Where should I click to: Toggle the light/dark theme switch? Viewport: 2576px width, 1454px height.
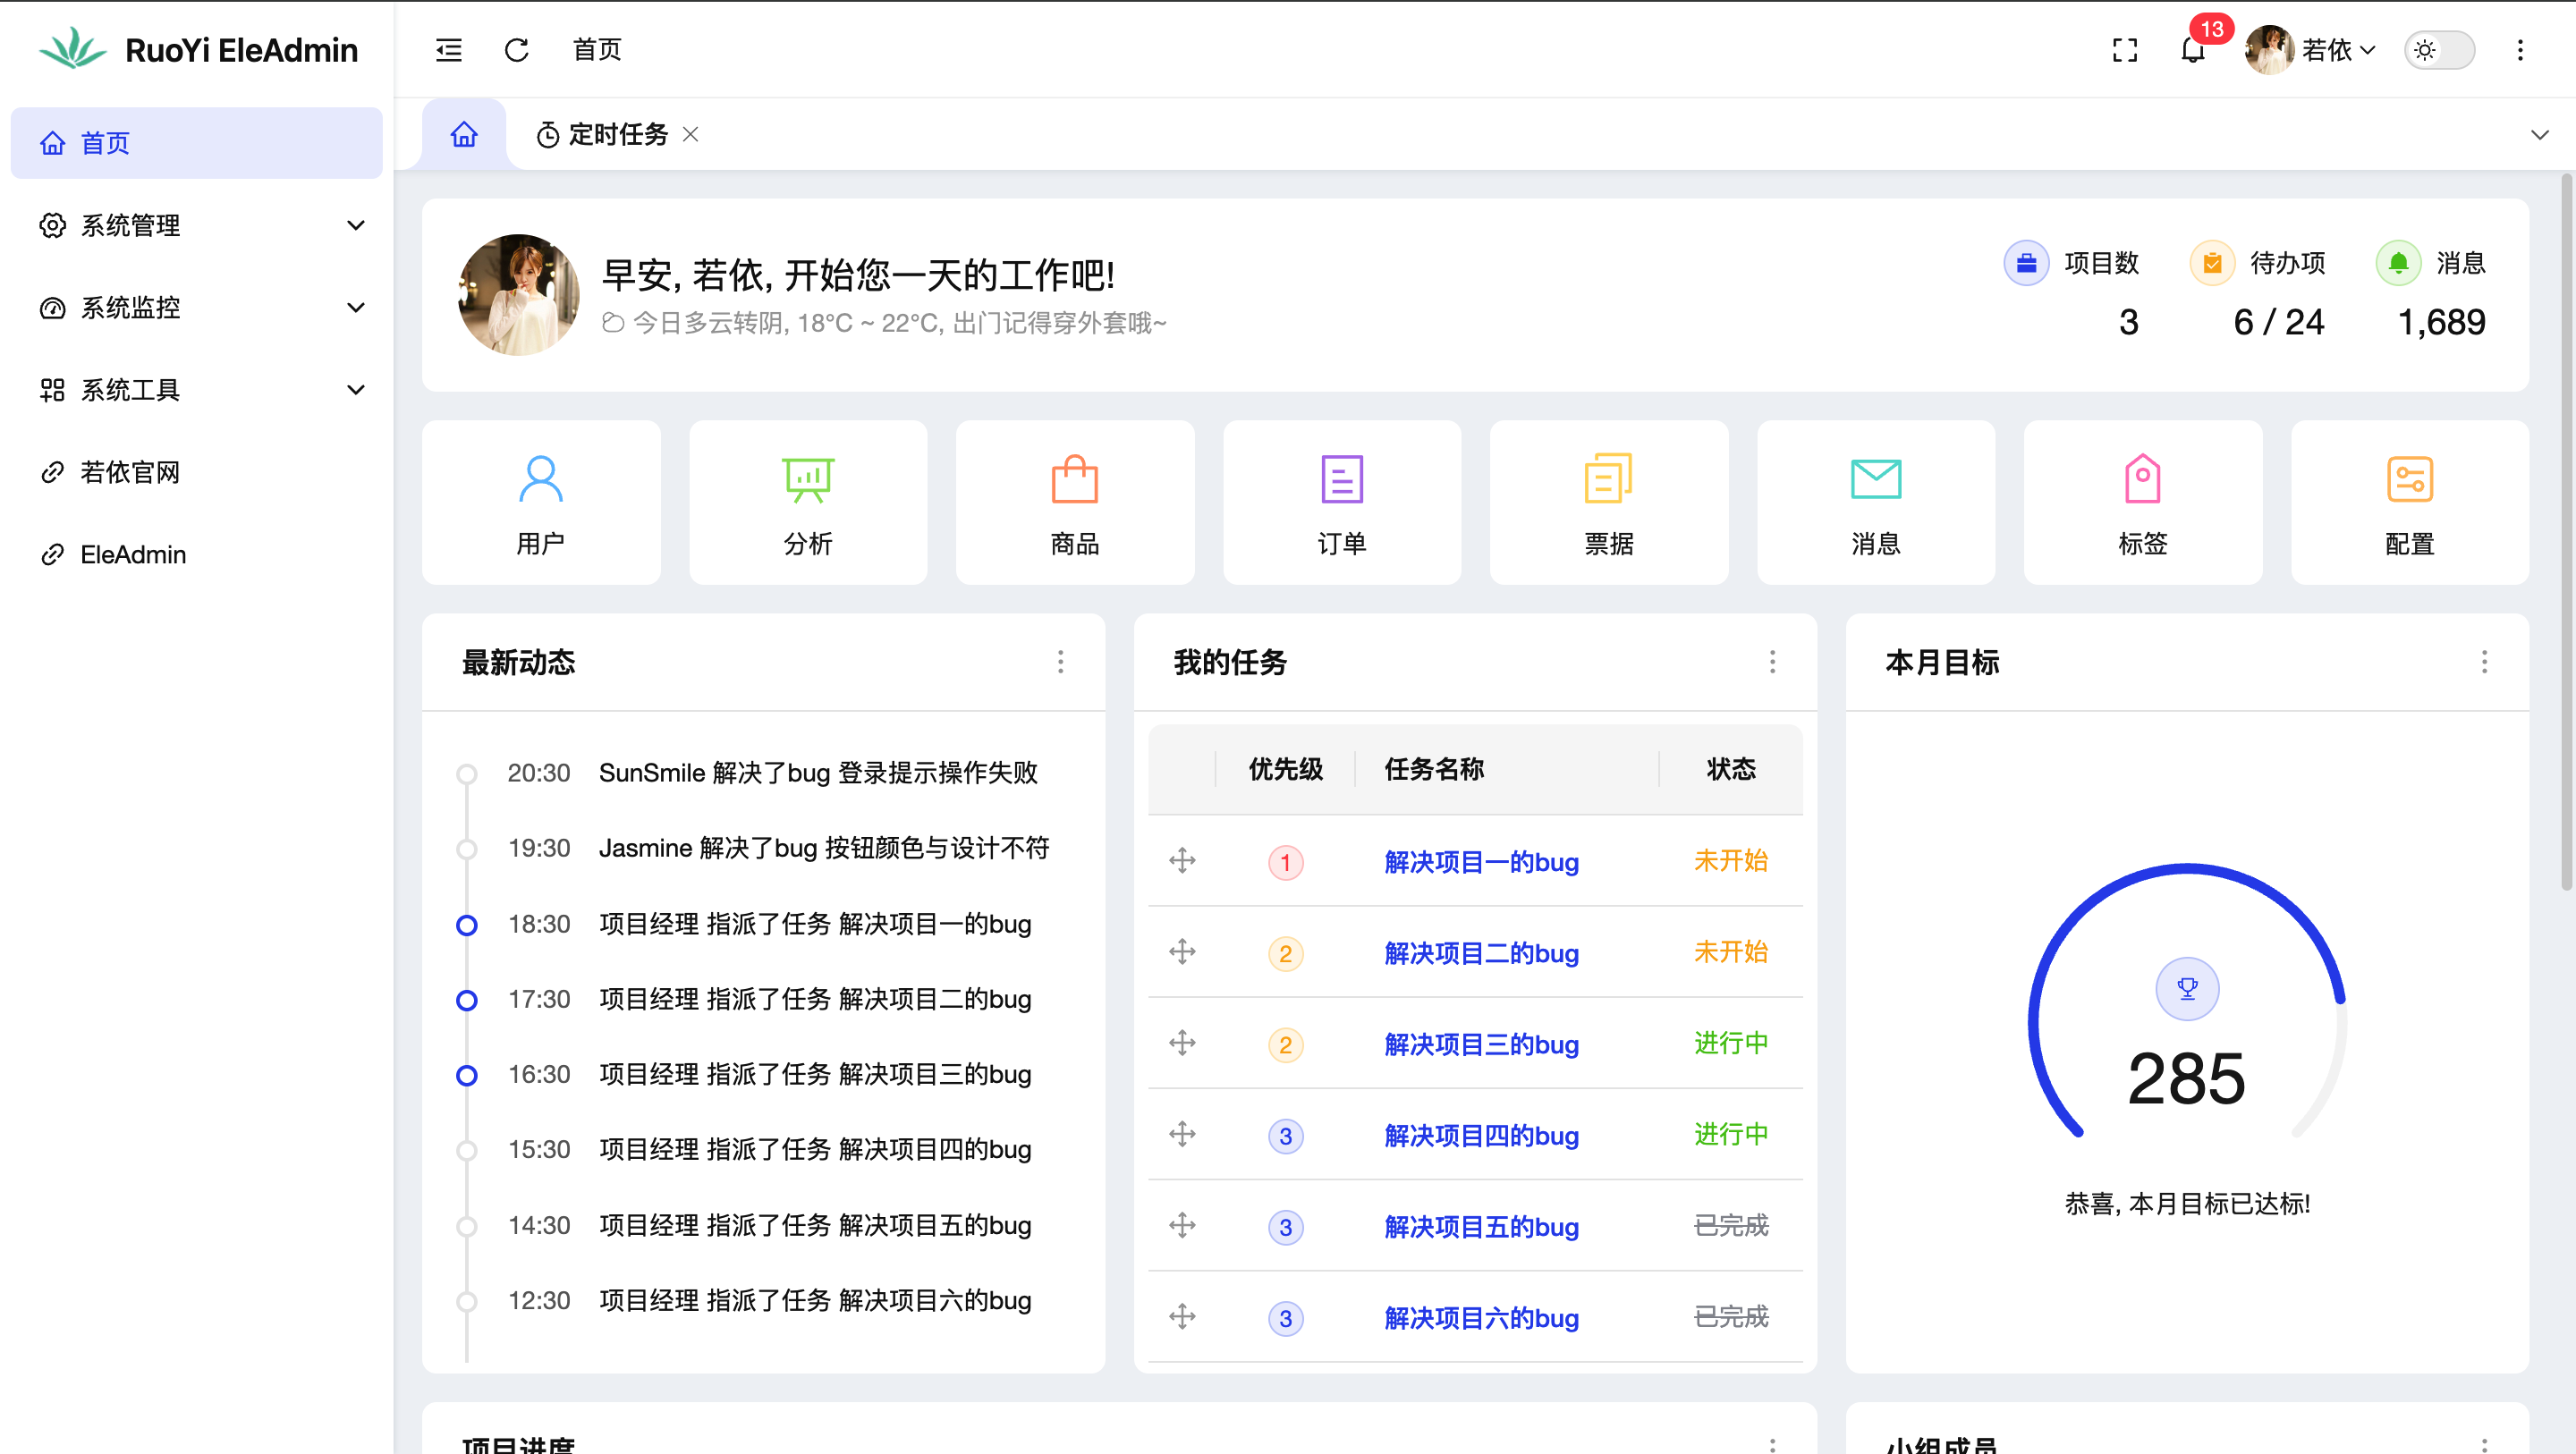(x=2439, y=50)
